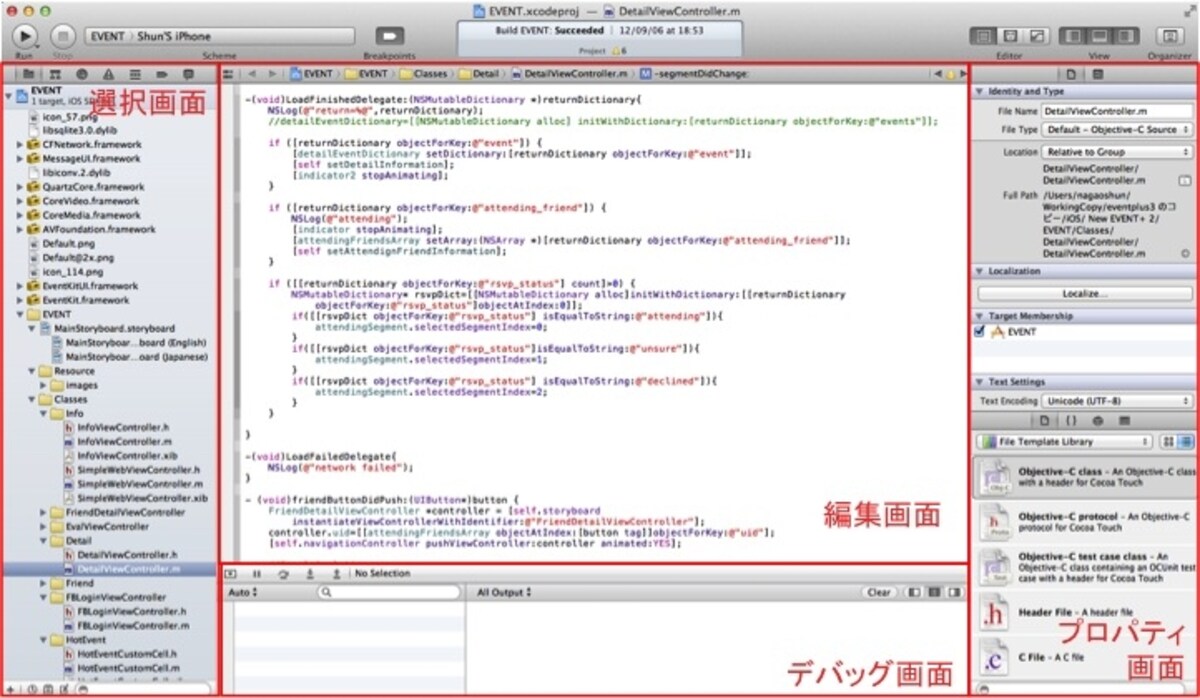1200x698 pixels.
Task: Open the File Type dropdown
Action: click(1116, 130)
